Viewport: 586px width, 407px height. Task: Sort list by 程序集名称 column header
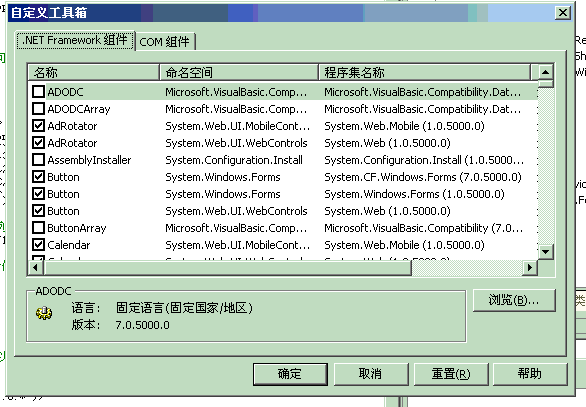pyautogui.click(x=424, y=72)
